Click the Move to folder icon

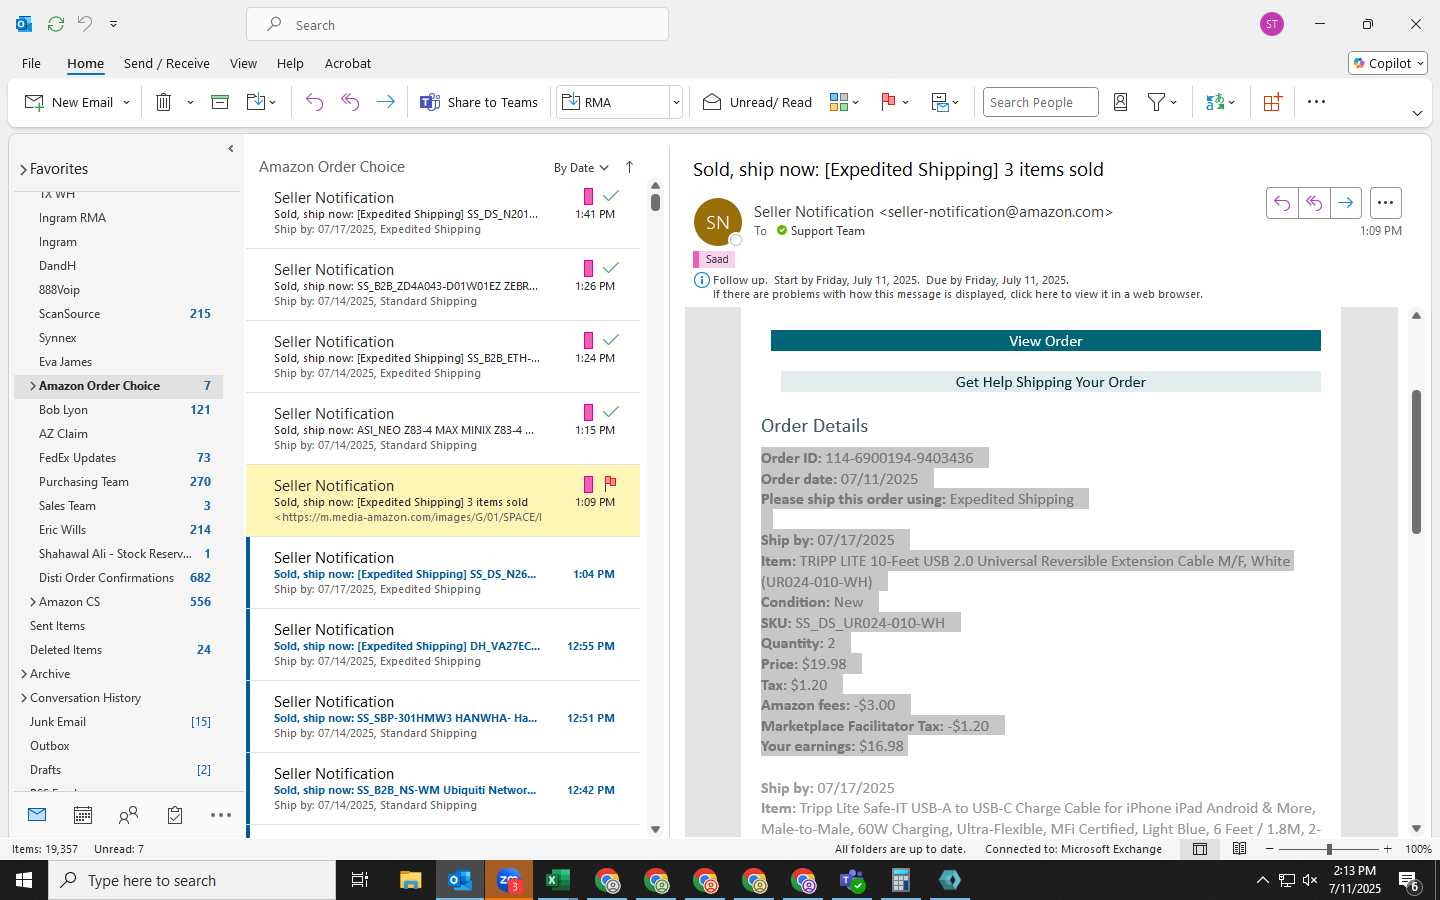256,102
